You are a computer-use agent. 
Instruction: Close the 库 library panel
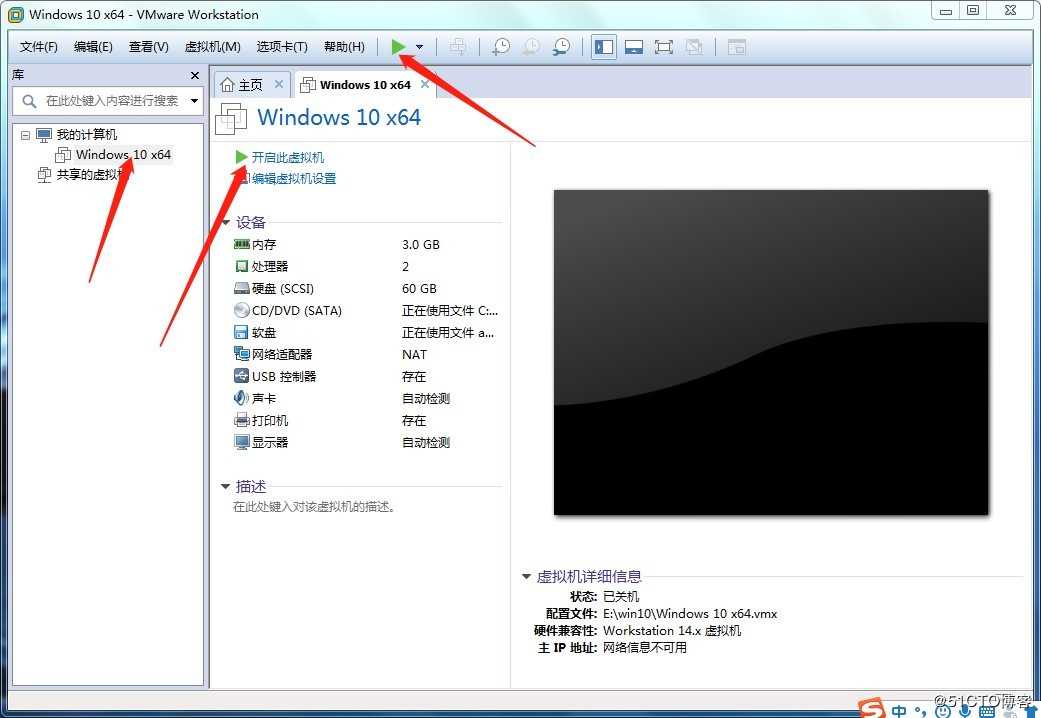click(x=195, y=75)
